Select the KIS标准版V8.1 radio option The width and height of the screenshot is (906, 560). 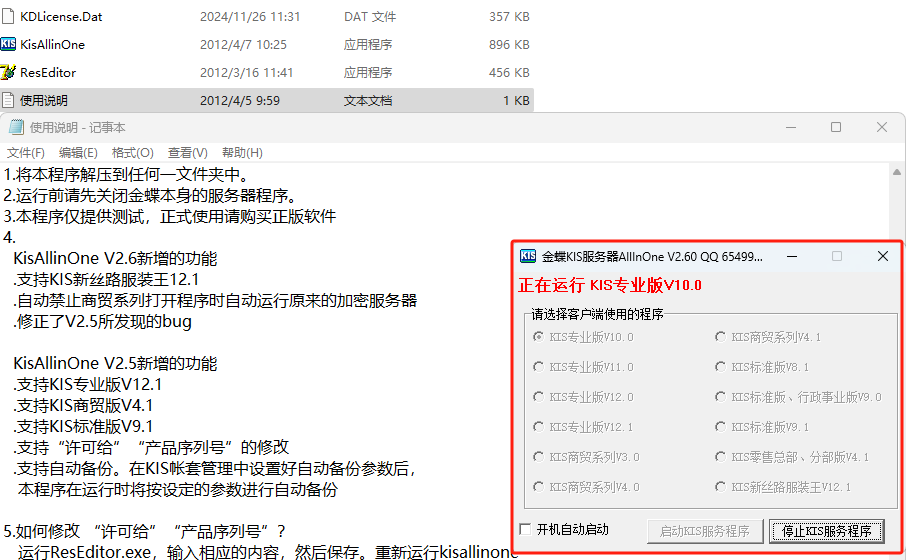point(720,367)
